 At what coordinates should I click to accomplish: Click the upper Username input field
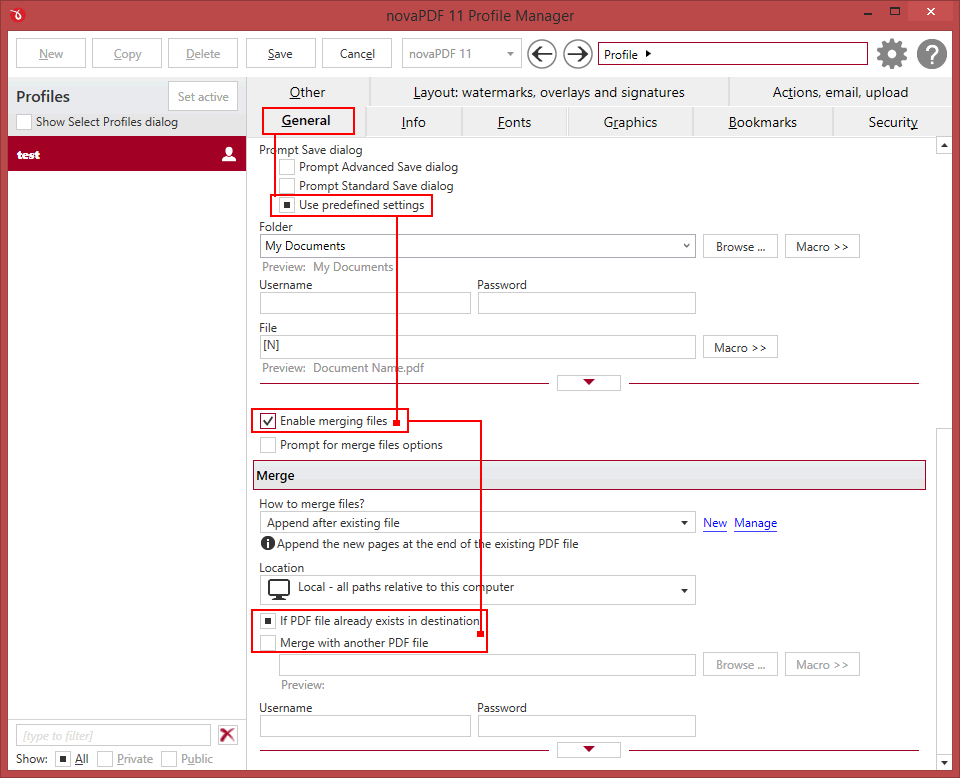coord(366,303)
